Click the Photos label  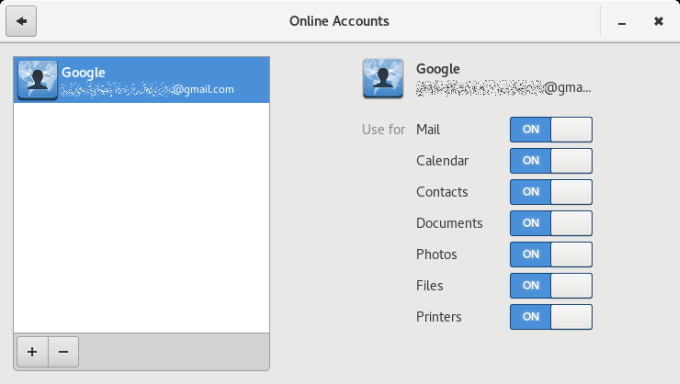436,254
